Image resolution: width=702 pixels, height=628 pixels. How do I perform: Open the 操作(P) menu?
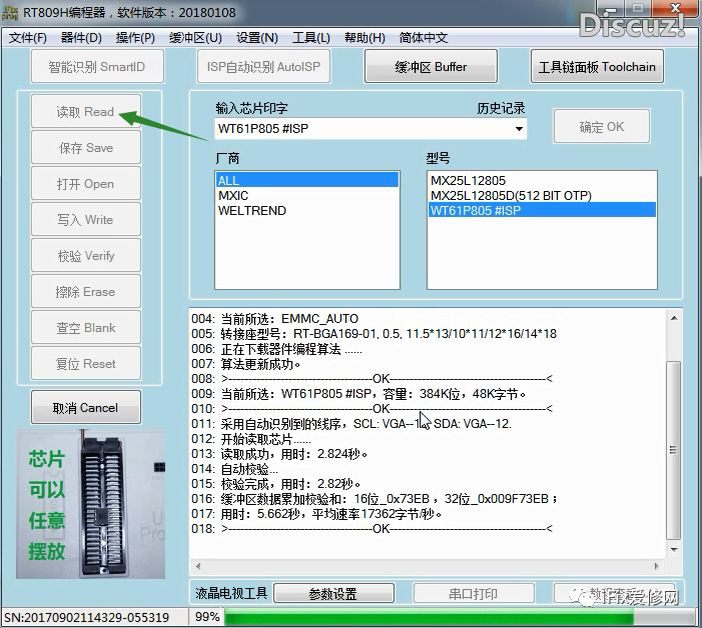tap(135, 38)
